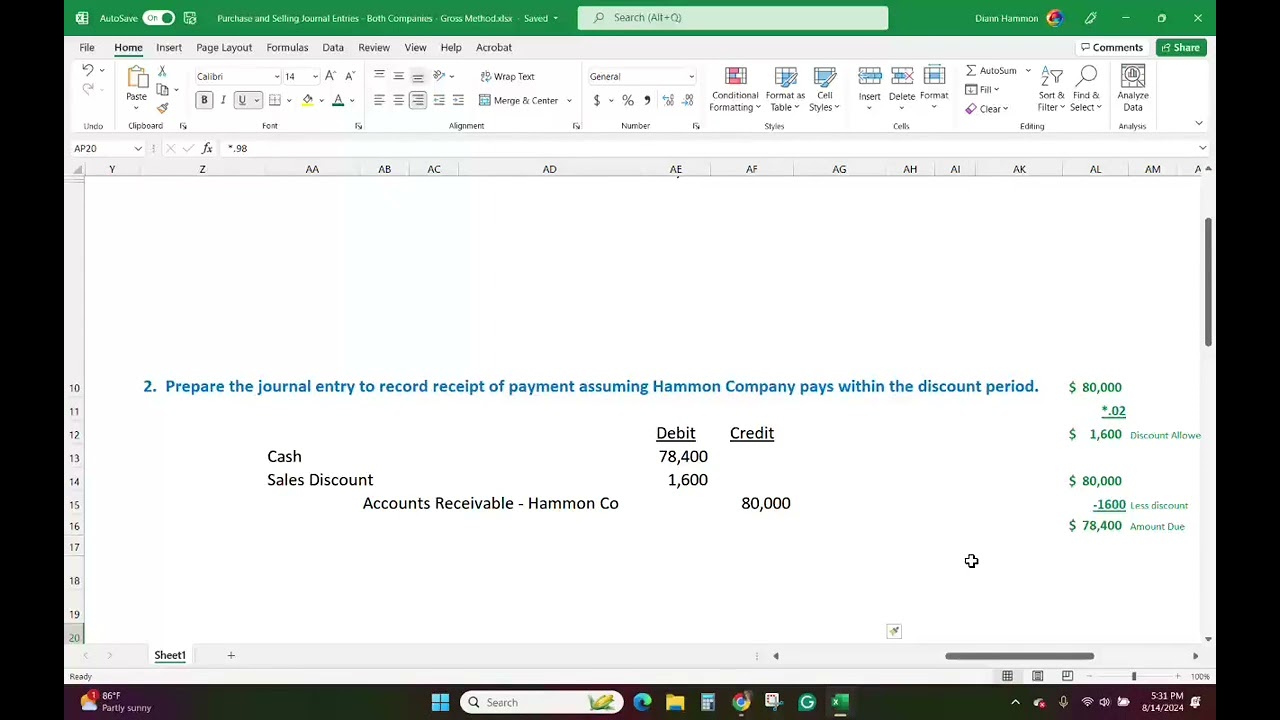Toggle Underline formatting
1280x720 pixels.
pos(242,100)
